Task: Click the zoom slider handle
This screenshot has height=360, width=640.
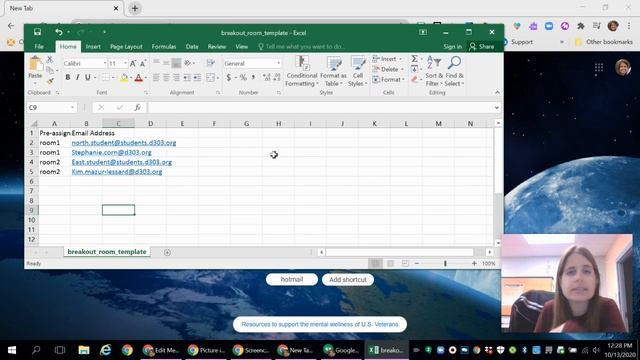Action: [x=445, y=264]
